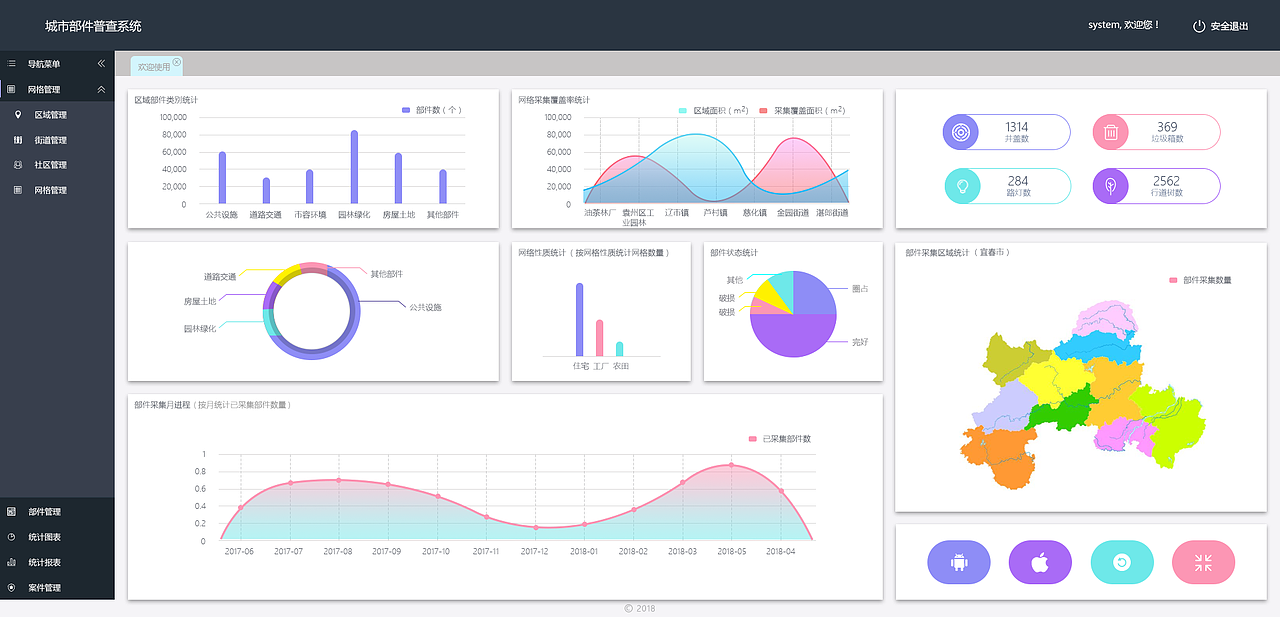Click the 部件采集区域统计 panel title
The width and height of the screenshot is (1280, 617).
[959, 253]
